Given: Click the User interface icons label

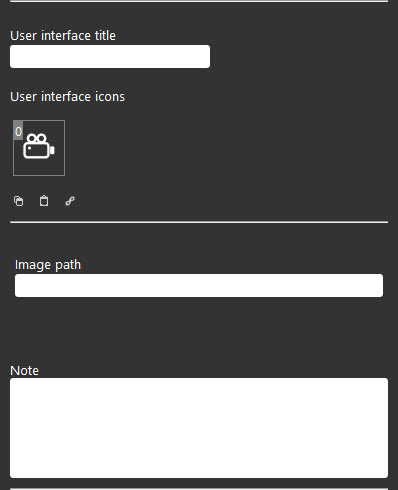Looking at the screenshot, I should [x=68, y=97].
